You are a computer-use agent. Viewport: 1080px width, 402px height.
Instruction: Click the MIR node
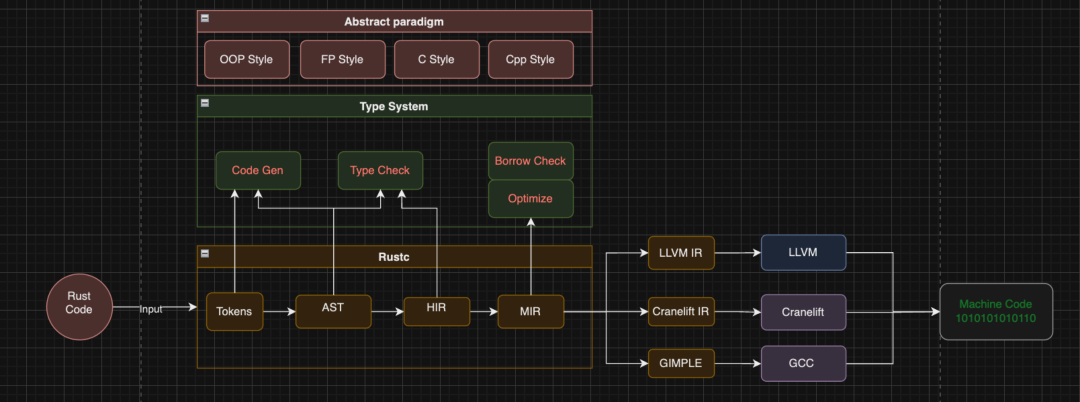point(530,311)
